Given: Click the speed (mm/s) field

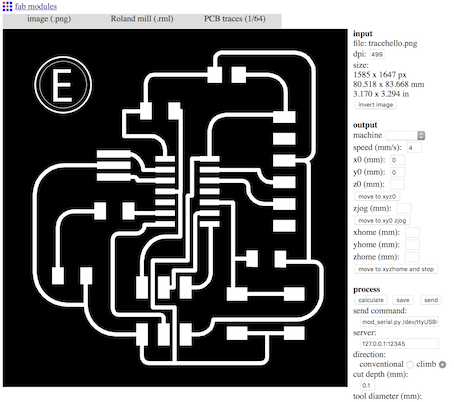Looking at the screenshot, I should coord(414,148).
